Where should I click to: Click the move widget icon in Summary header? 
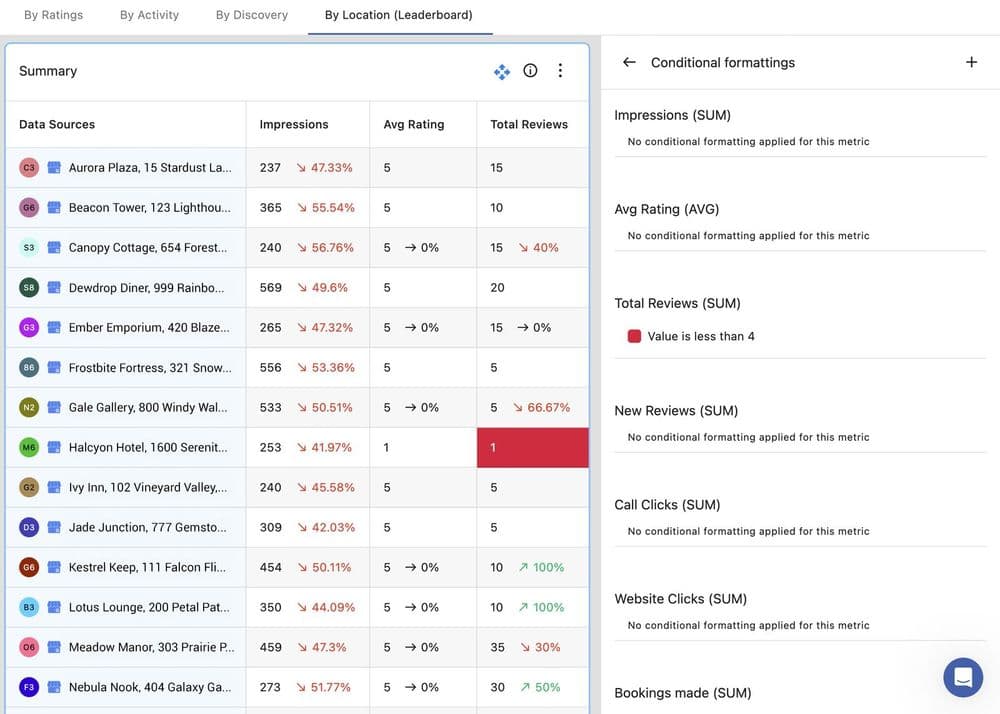(502, 71)
